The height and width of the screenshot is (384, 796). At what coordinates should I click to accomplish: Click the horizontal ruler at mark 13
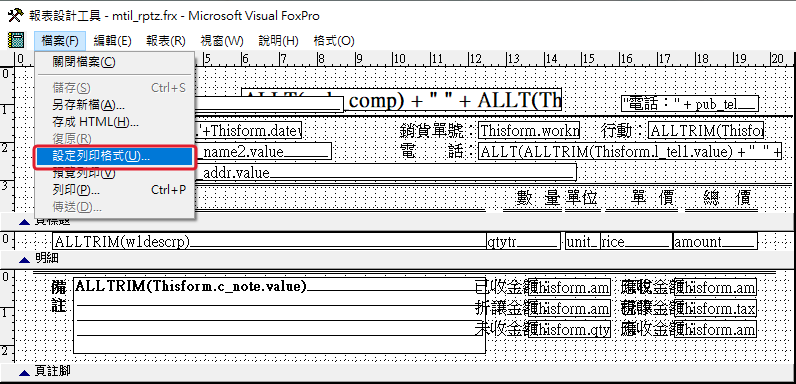pos(512,59)
